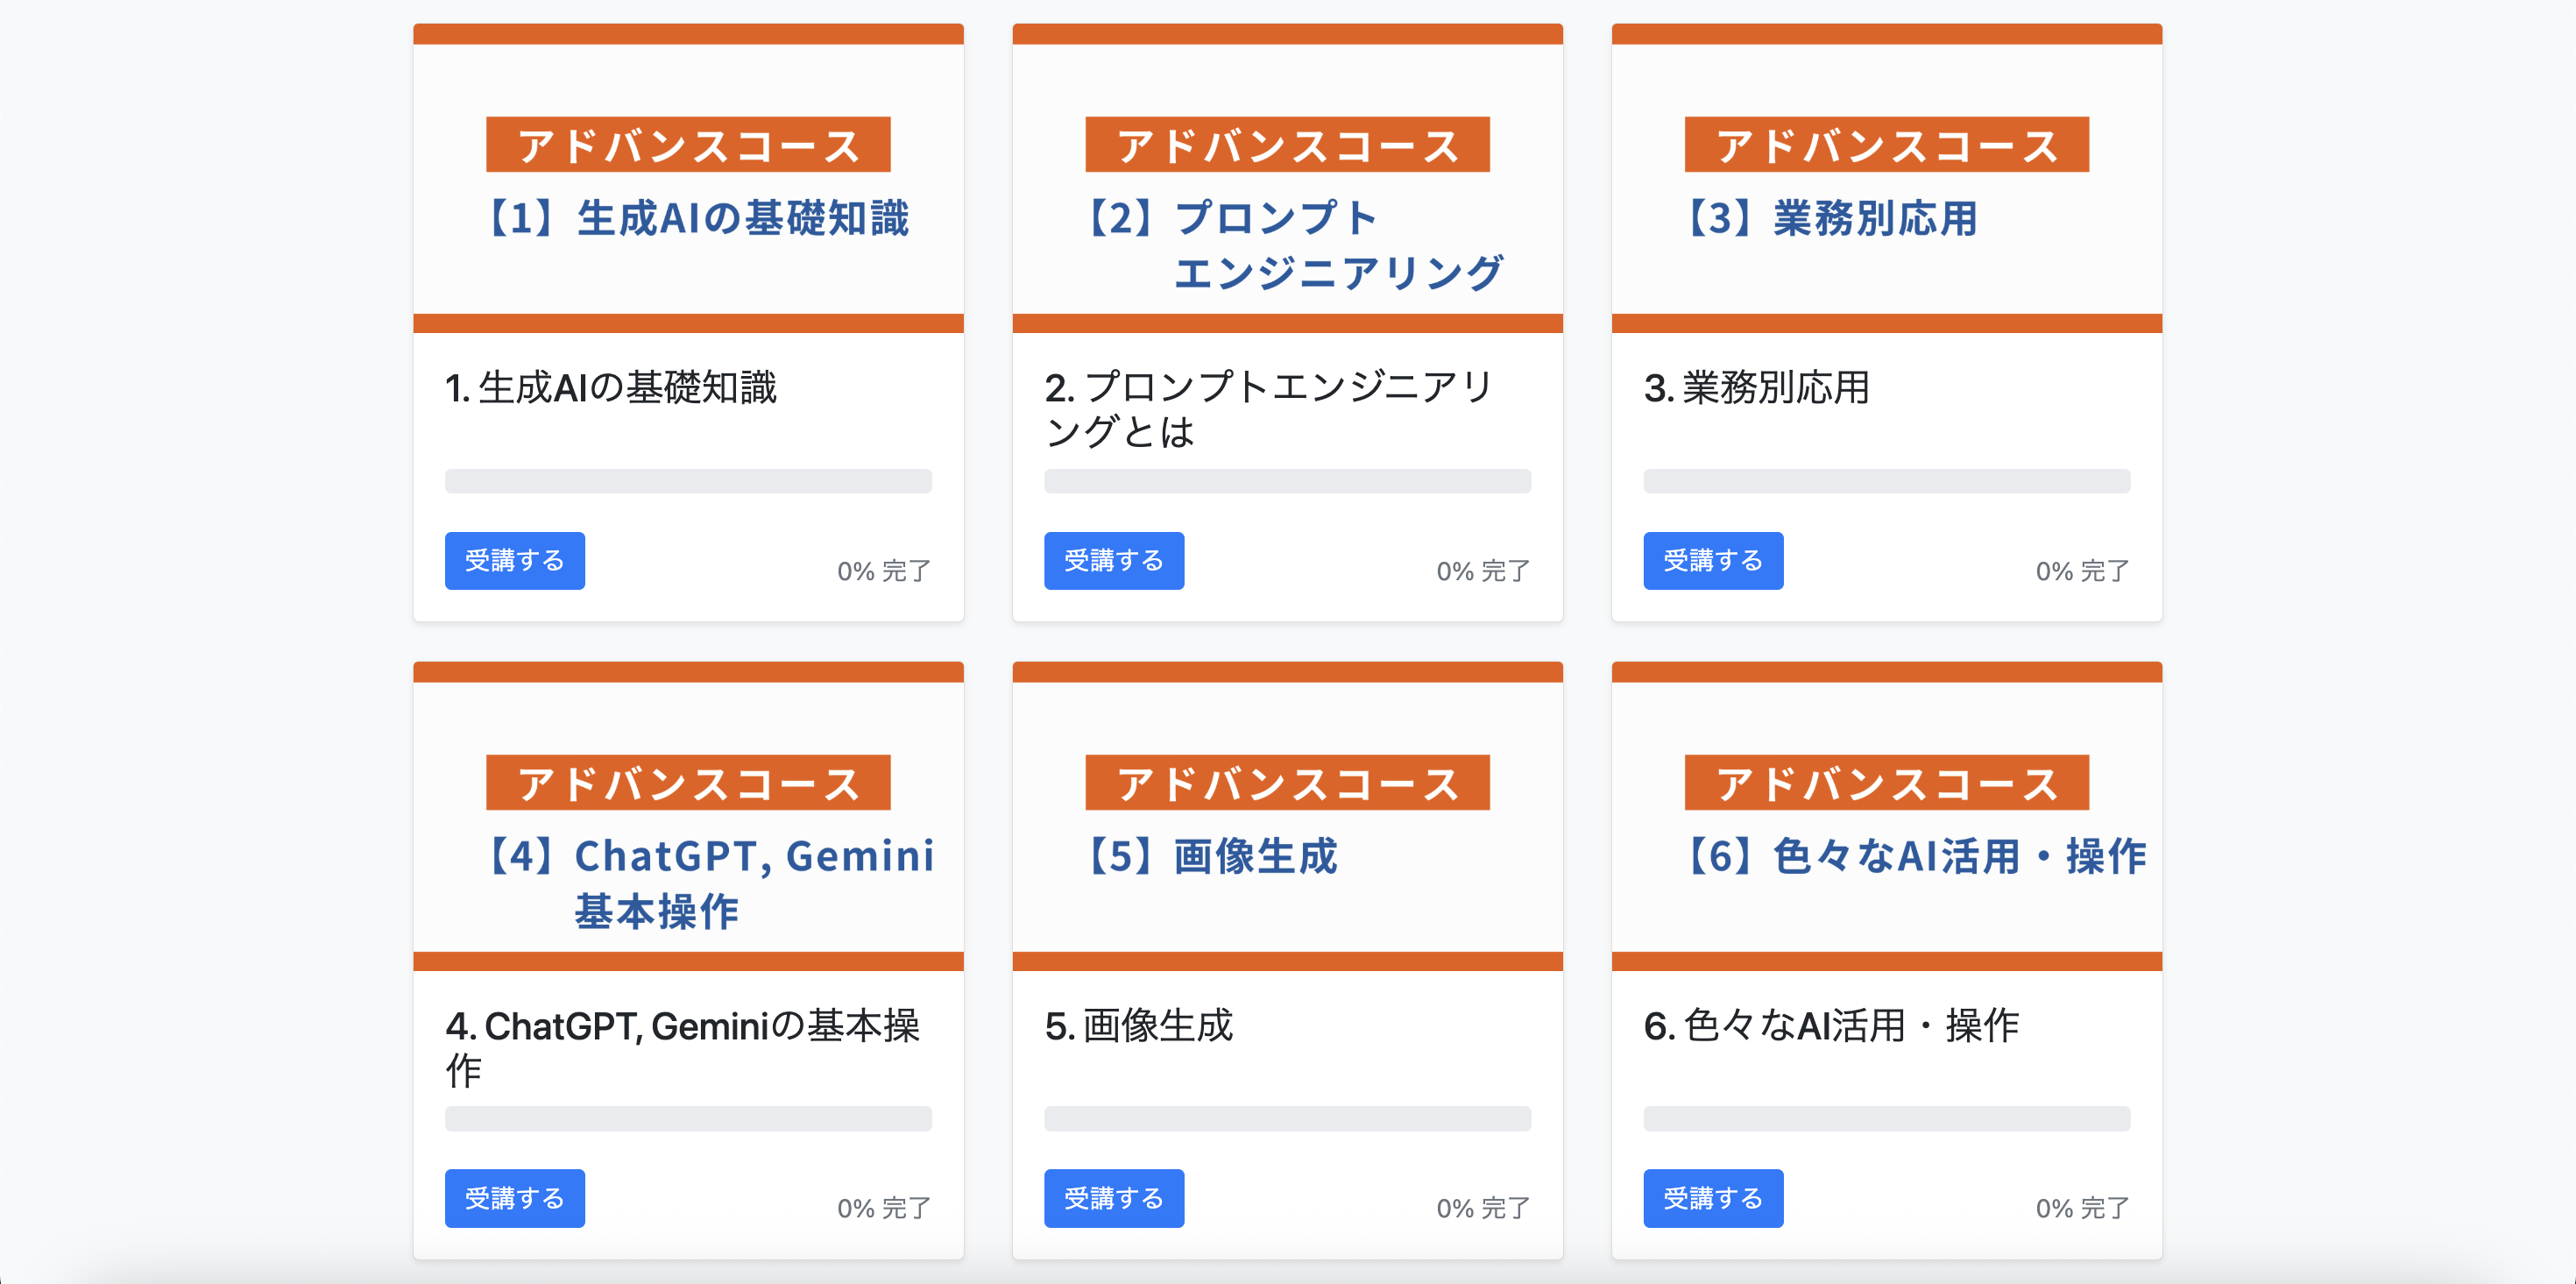Click 受講する for 色々なAI活用・操作

1712,1198
